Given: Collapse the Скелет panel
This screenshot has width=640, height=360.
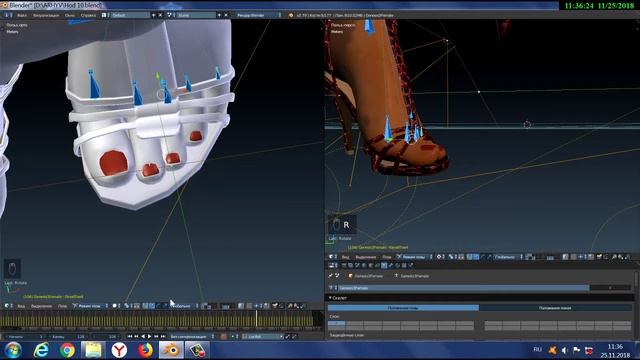Looking at the screenshot, I should [x=339, y=298].
